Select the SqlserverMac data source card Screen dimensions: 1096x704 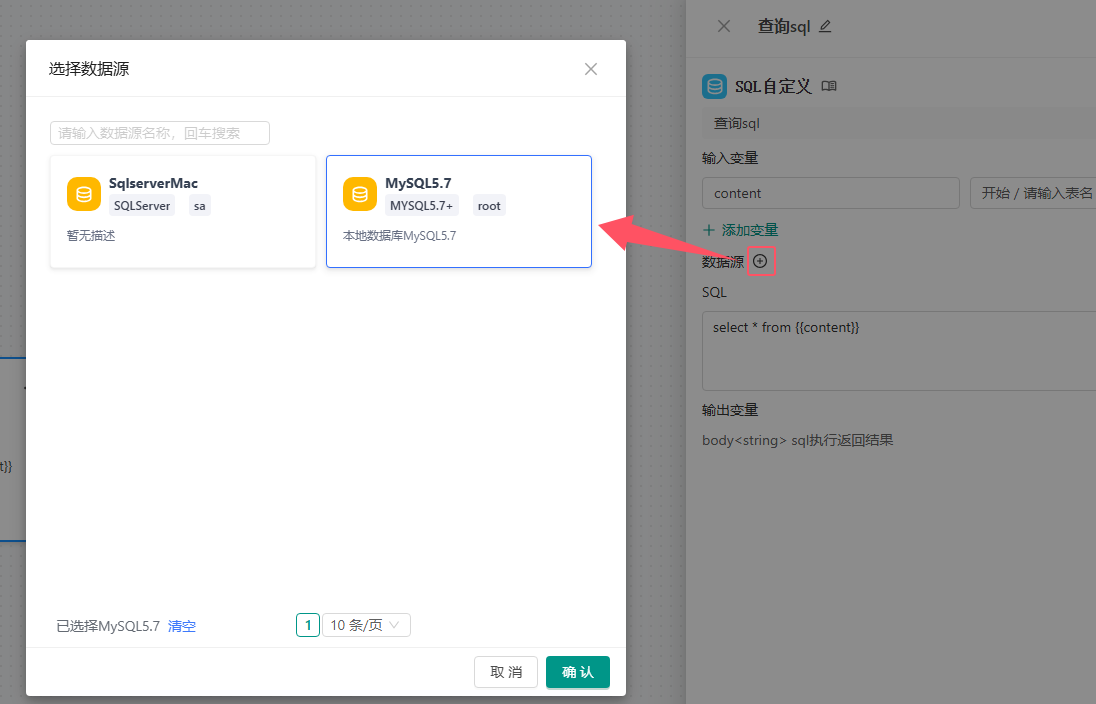183,211
